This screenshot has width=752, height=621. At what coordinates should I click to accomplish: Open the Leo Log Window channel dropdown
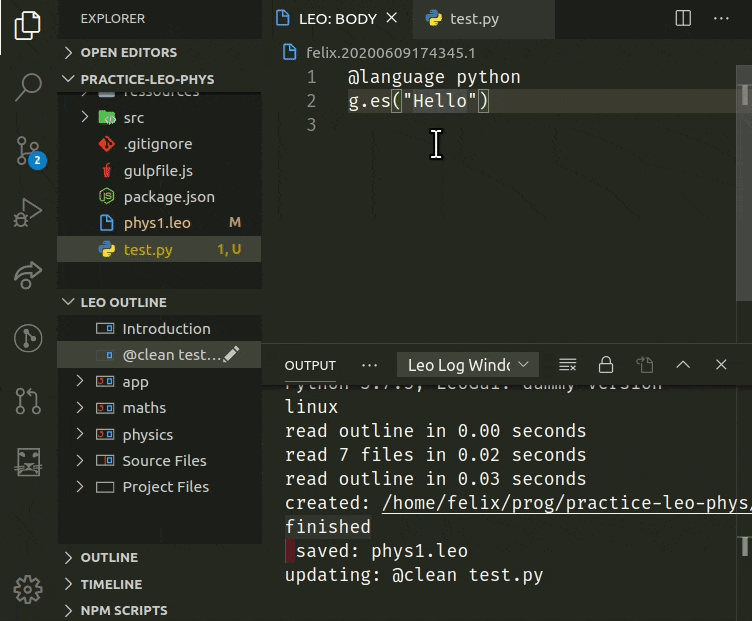468,365
